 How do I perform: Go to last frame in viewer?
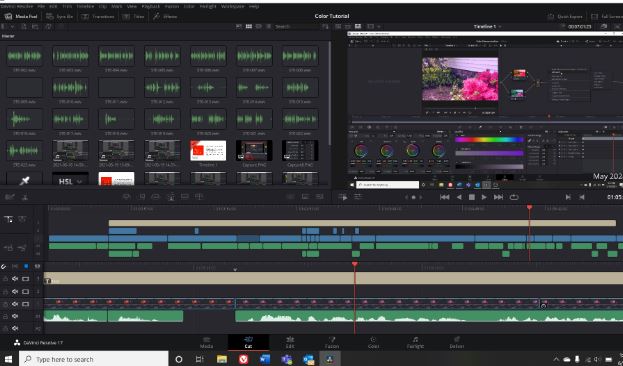click(x=498, y=197)
